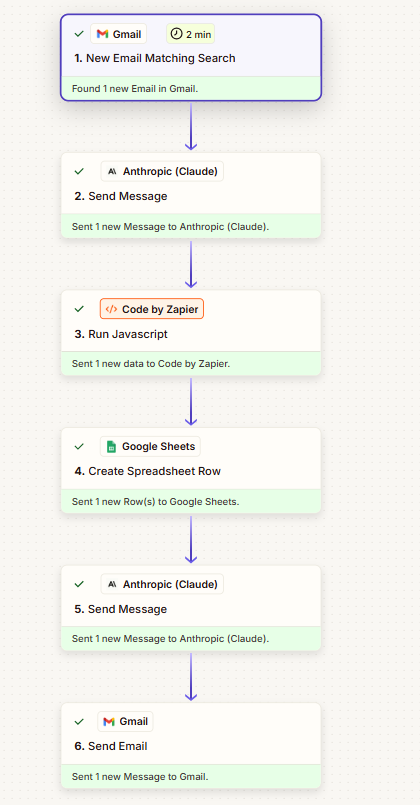
Task: Click the Anthropic (Claude) badge in step 5
Action: tap(162, 584)
